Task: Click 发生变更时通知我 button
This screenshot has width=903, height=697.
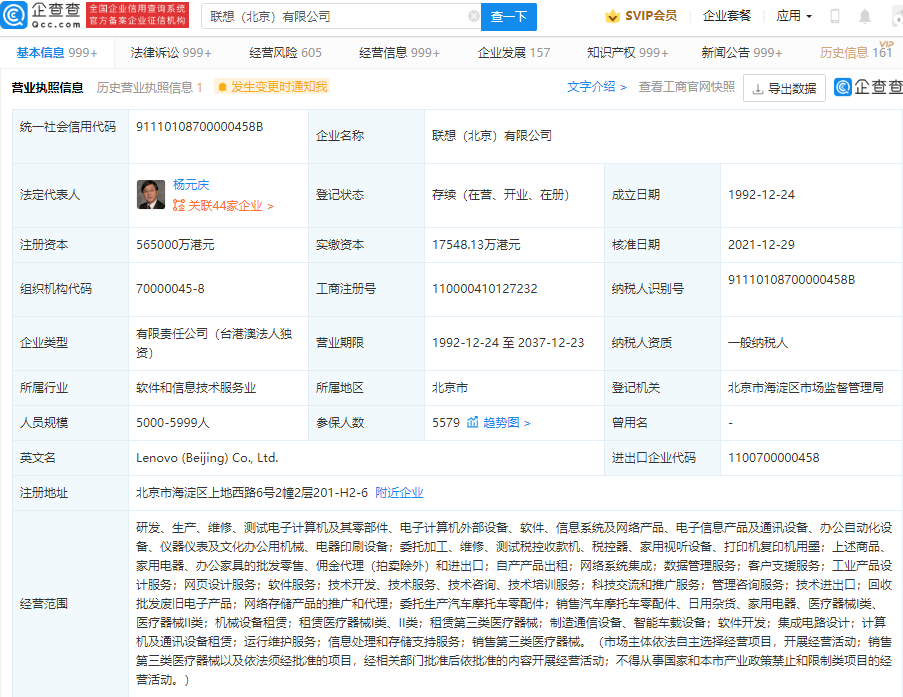Action: coord(272,87)
